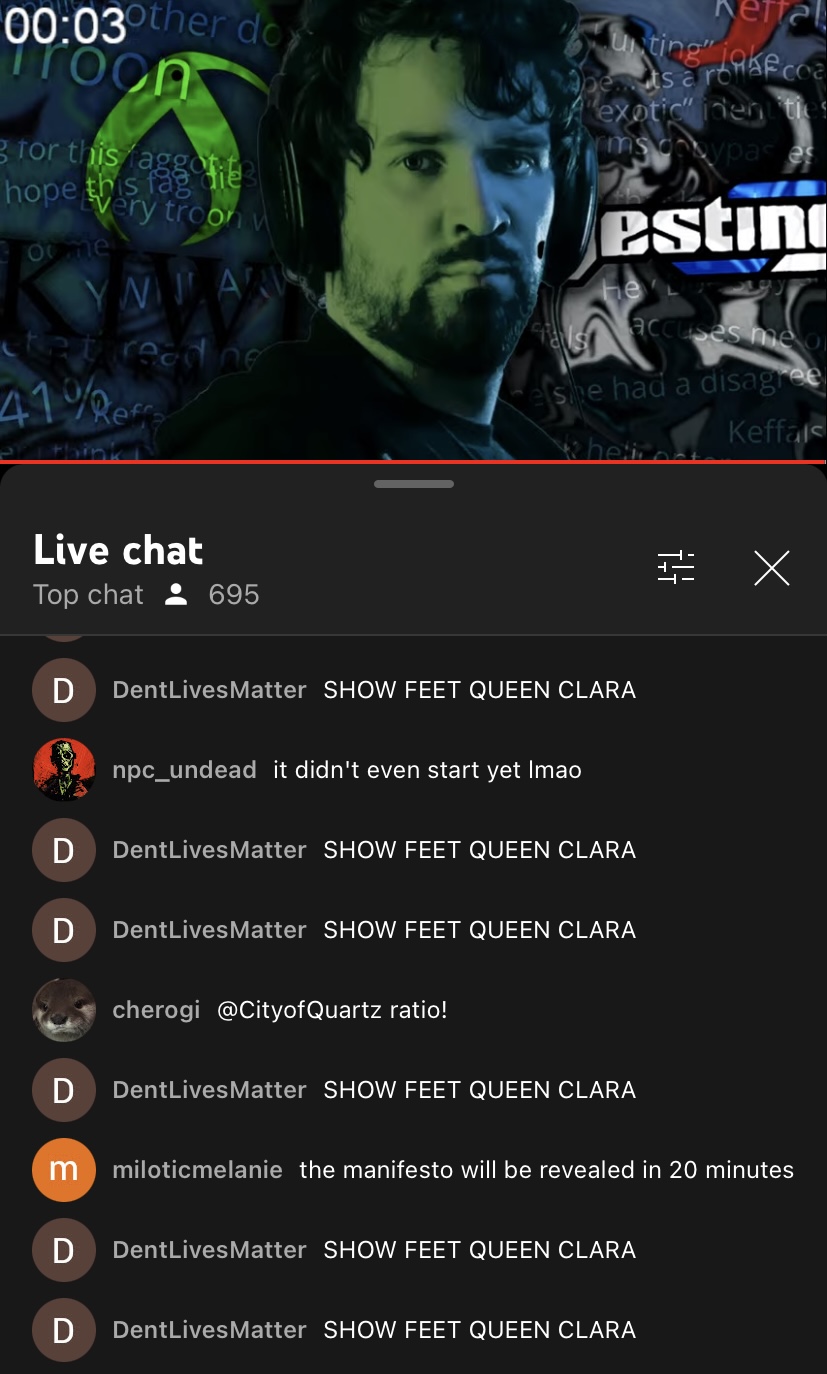
Task: Tap the viewer count person icon
Action: coord(176,595)
